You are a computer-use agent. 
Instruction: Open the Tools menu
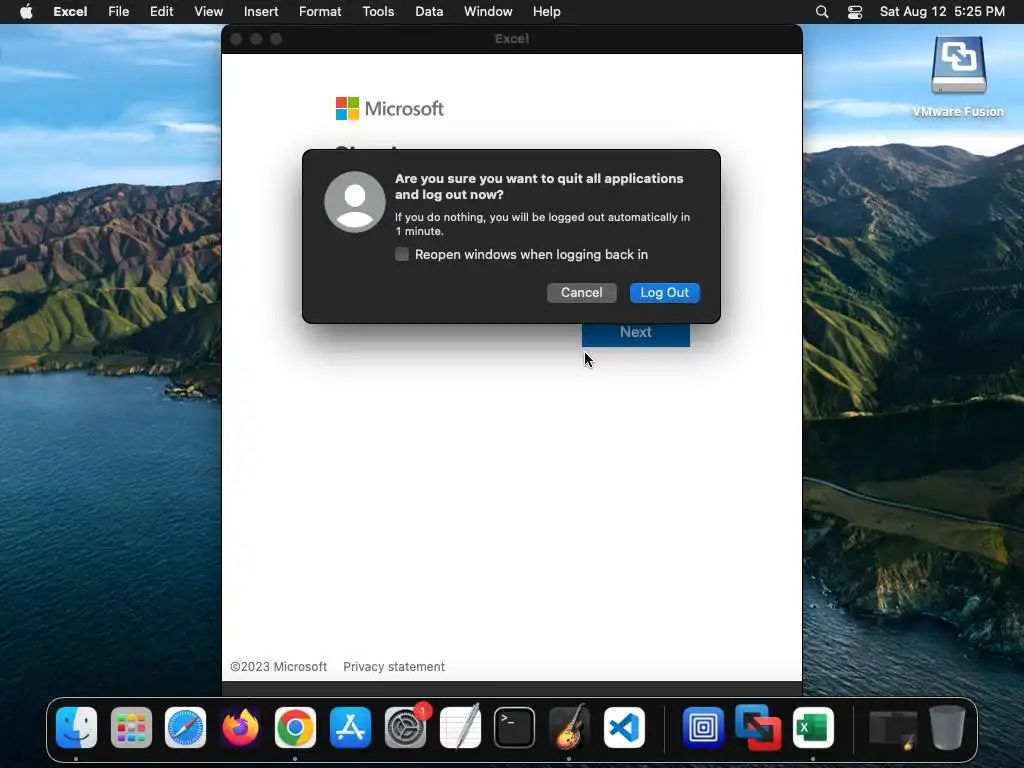coord(378,12)
